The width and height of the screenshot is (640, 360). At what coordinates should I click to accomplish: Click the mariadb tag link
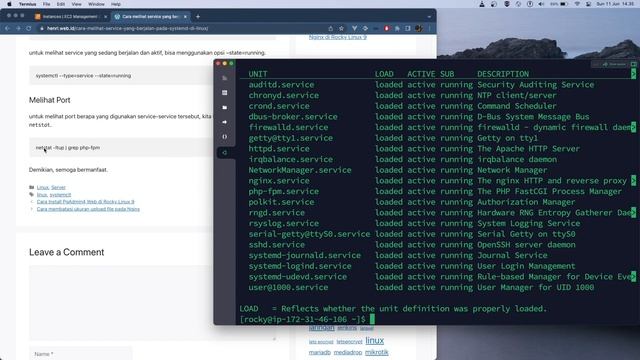pos(320,353)
